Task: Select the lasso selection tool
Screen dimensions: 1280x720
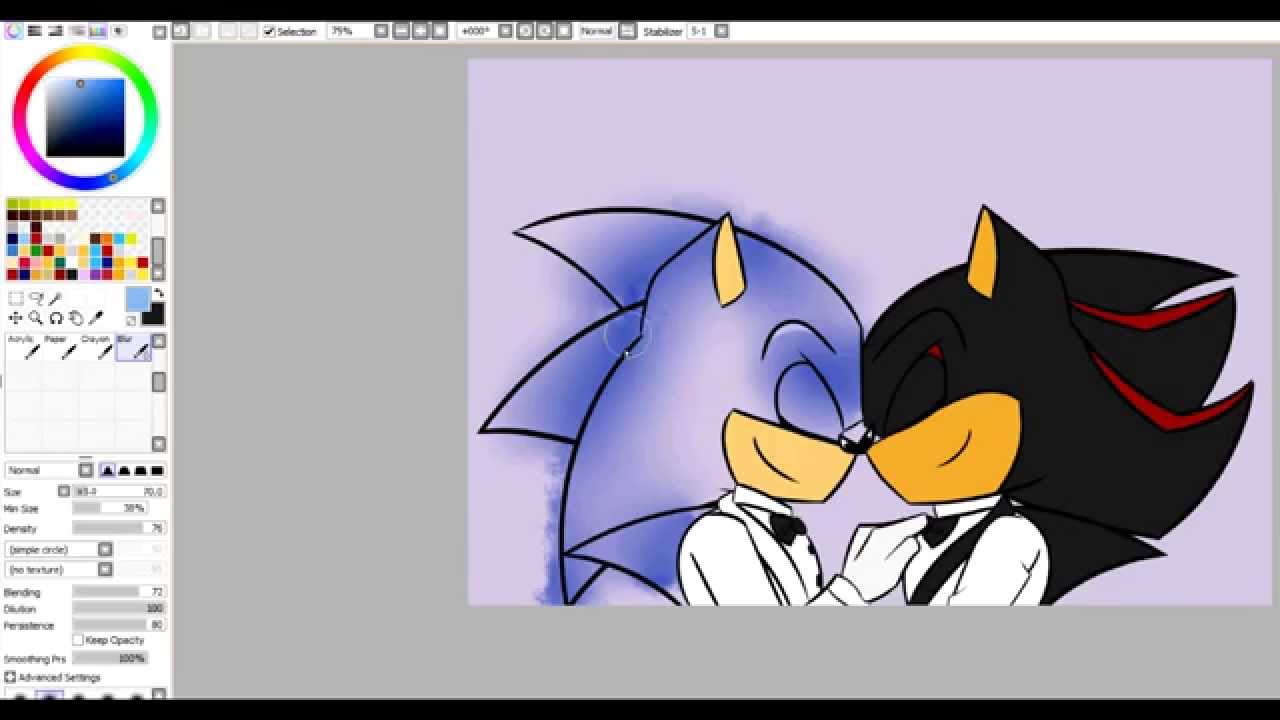Action: point(36,298)
